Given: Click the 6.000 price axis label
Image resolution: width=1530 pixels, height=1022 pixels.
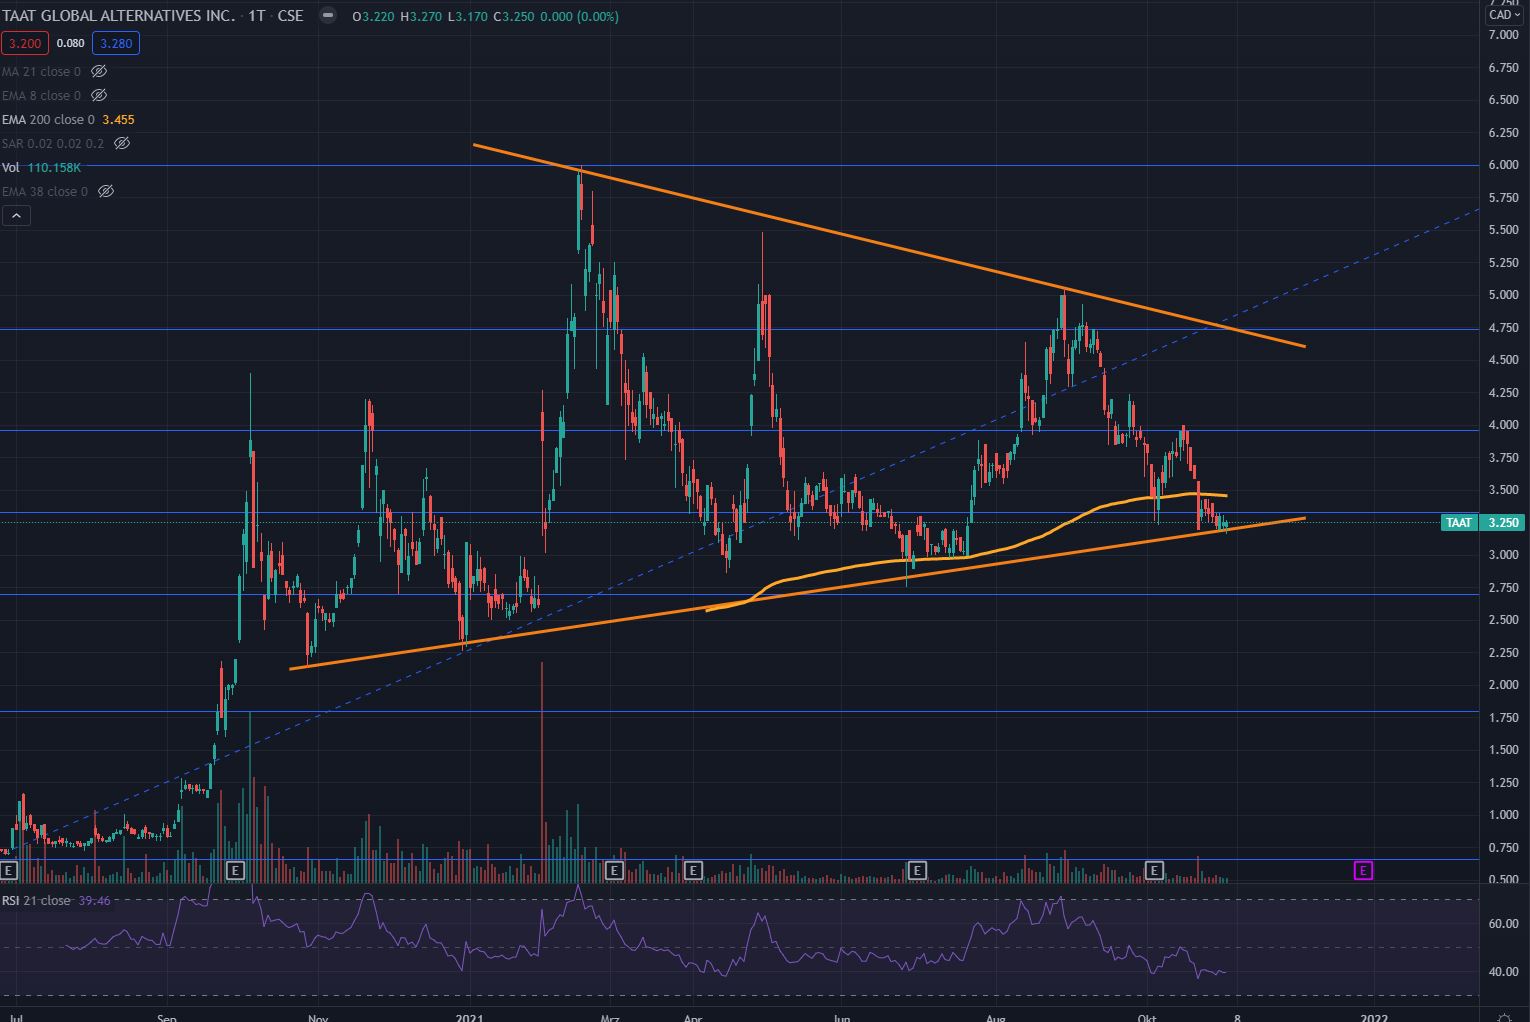Looking at the screenshot, I should pyautogui.click(x=1503, y=165).
